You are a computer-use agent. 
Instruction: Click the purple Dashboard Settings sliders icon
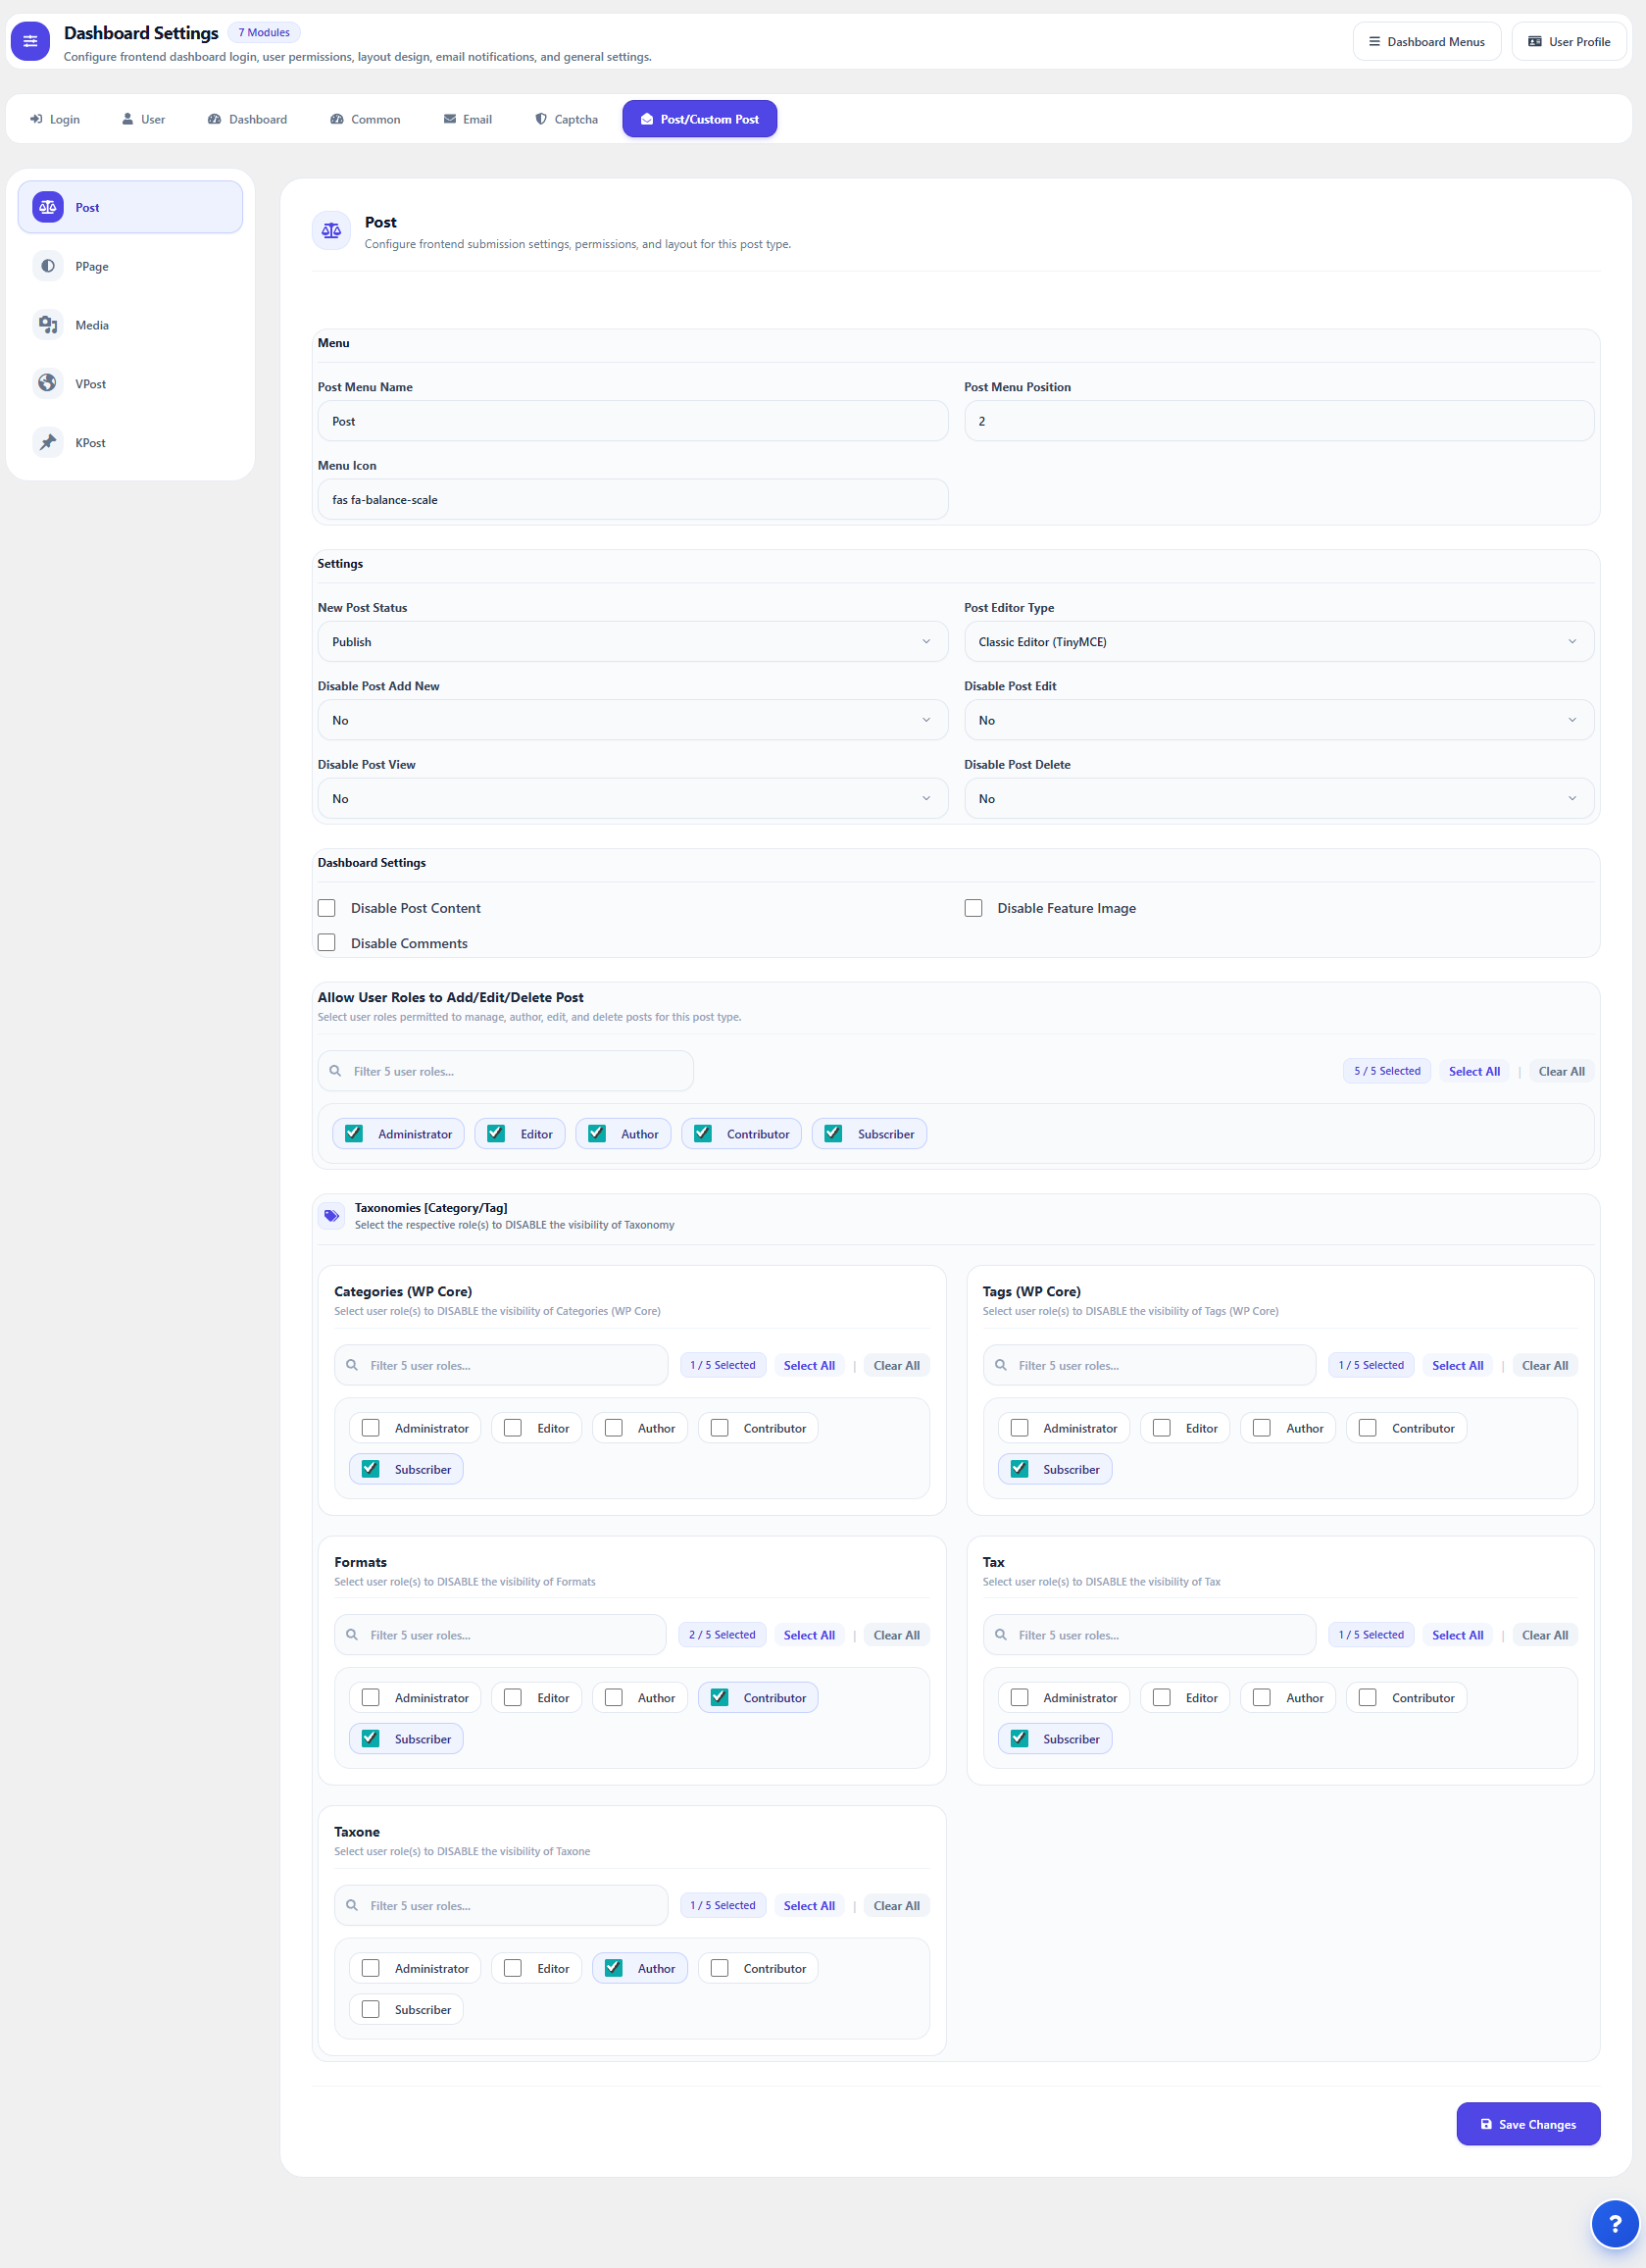click(30, 41)
